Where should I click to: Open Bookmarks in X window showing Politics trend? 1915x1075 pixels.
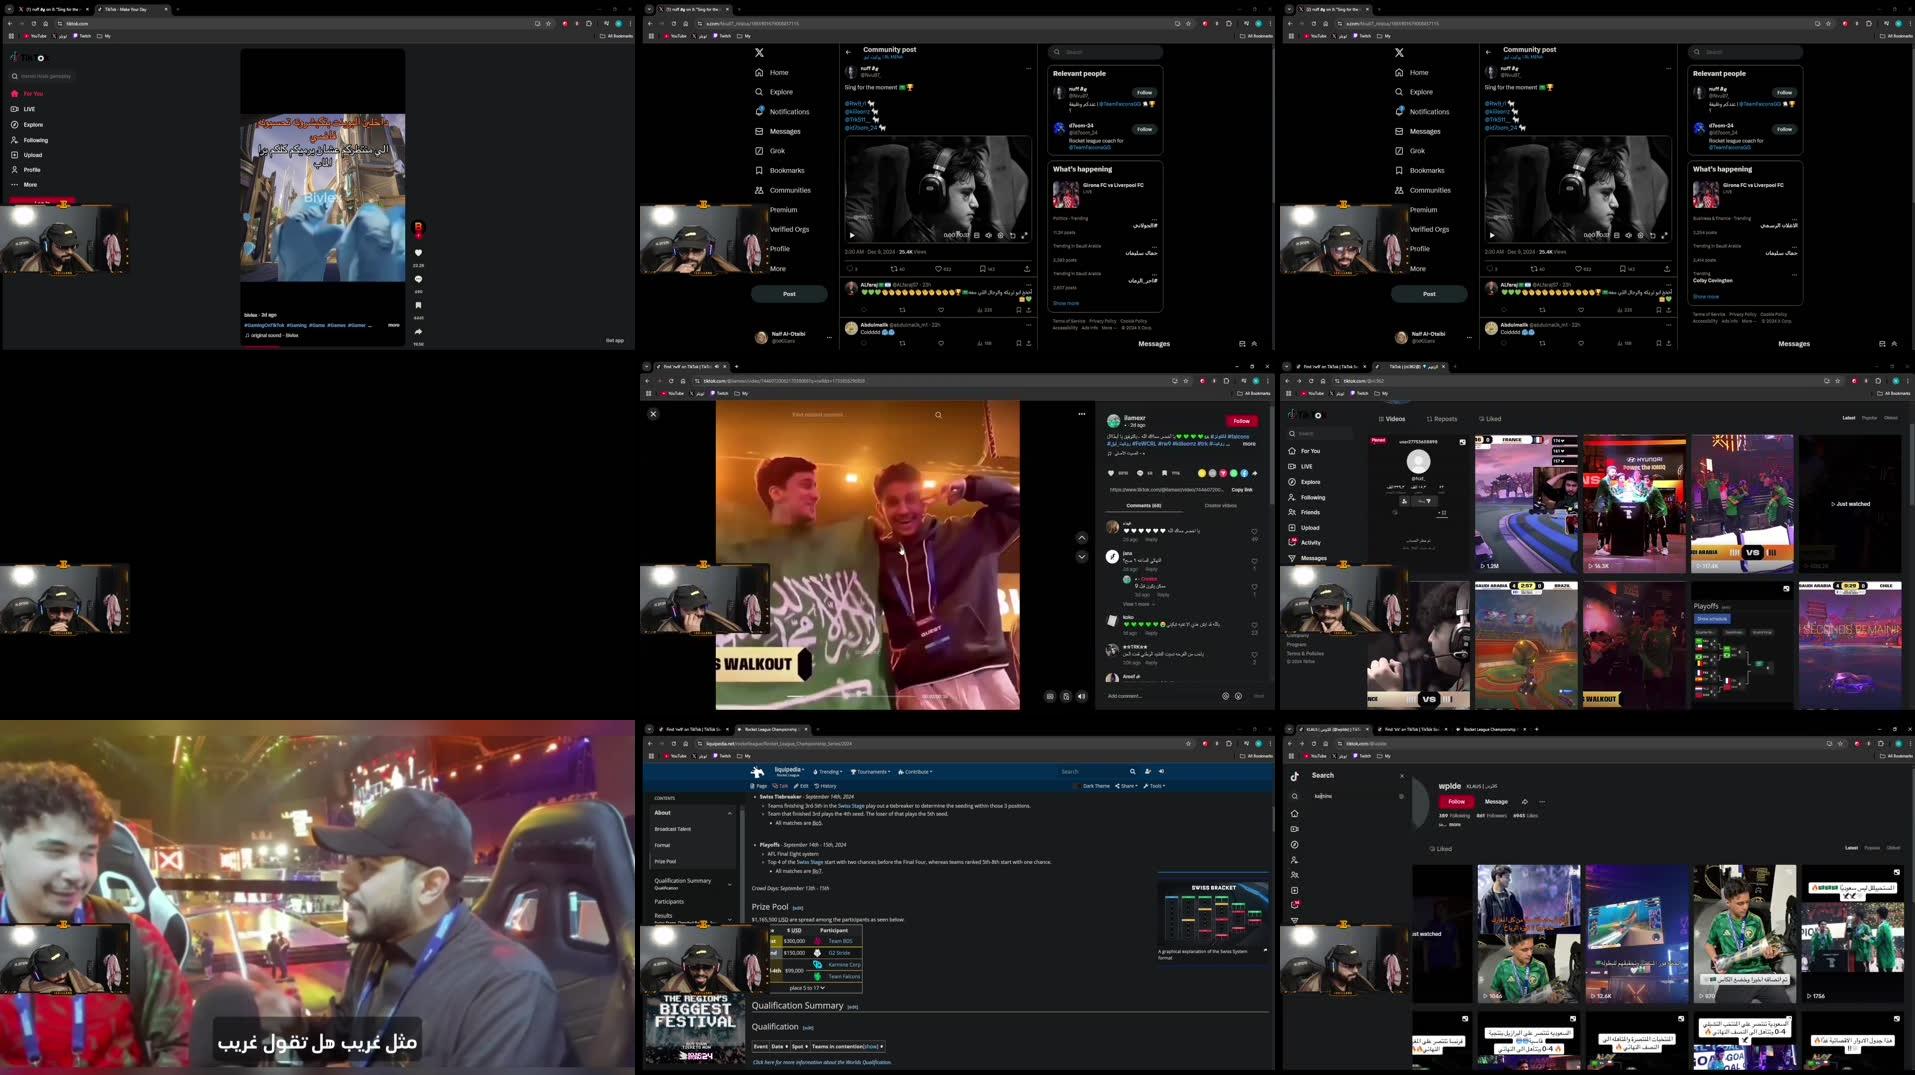[780, 171]
